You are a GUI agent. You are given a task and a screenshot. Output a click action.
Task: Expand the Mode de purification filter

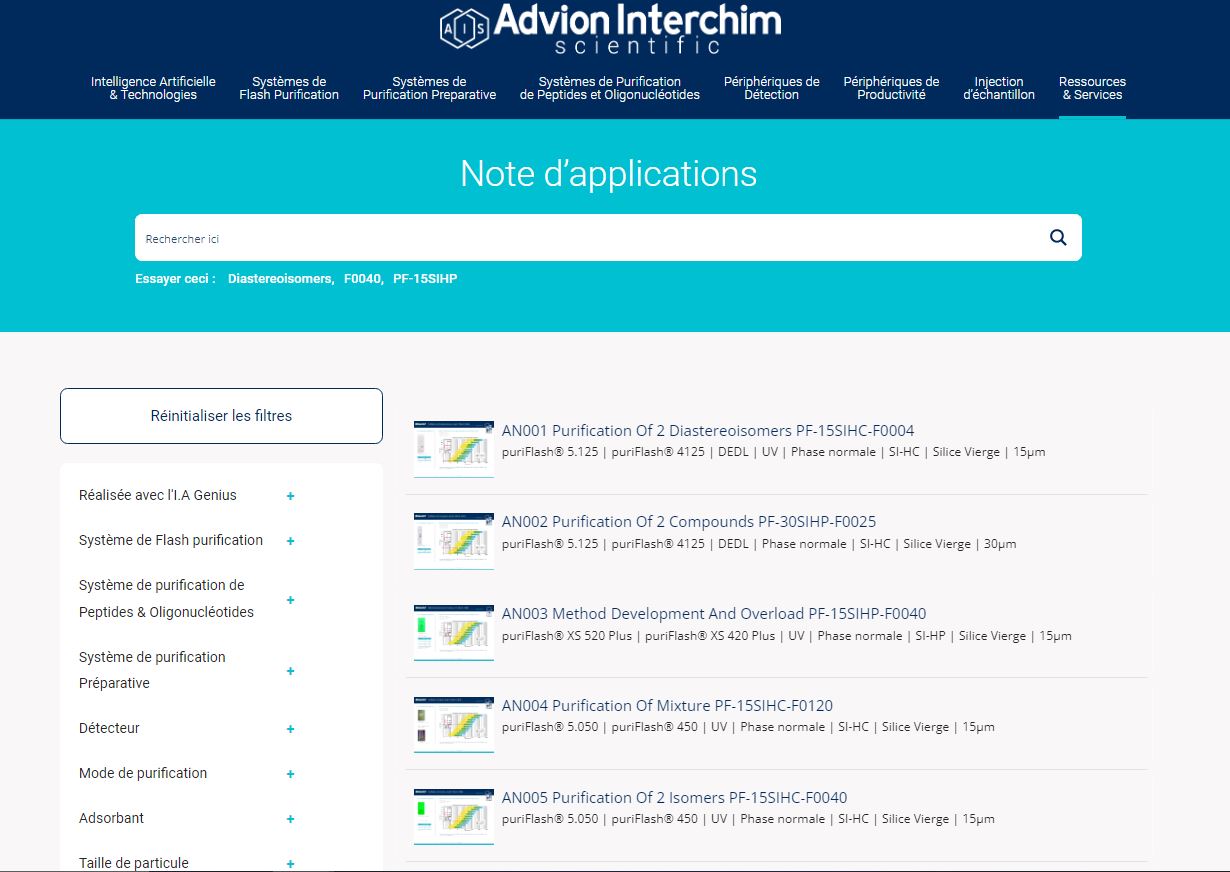[x=290, y=774]
